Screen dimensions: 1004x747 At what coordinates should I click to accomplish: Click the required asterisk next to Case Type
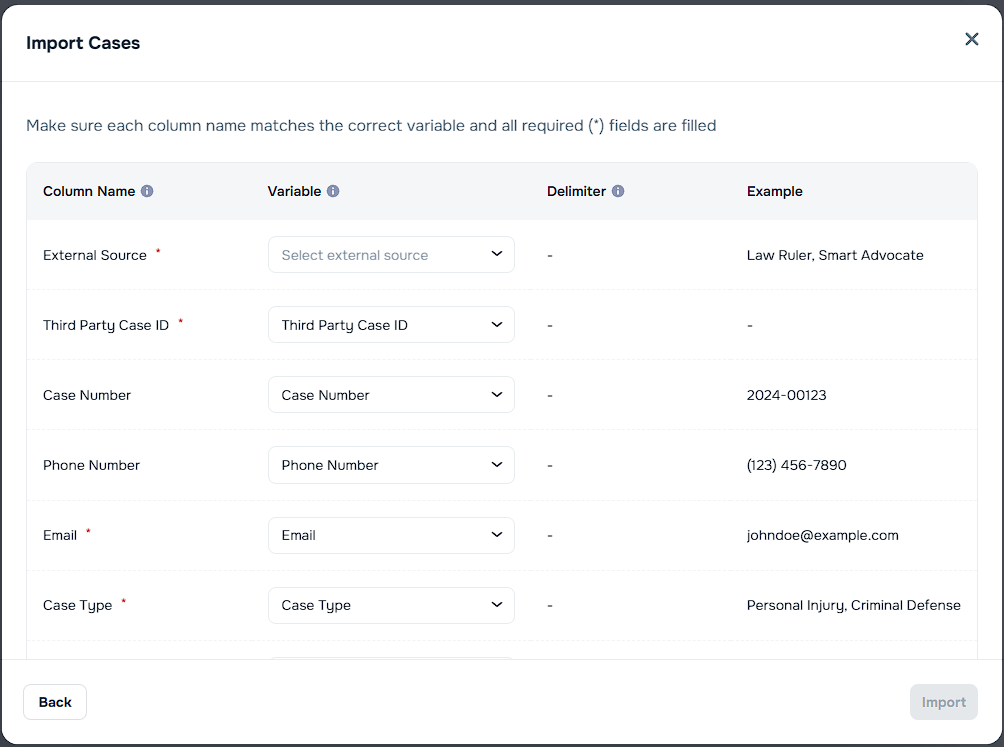123,600
